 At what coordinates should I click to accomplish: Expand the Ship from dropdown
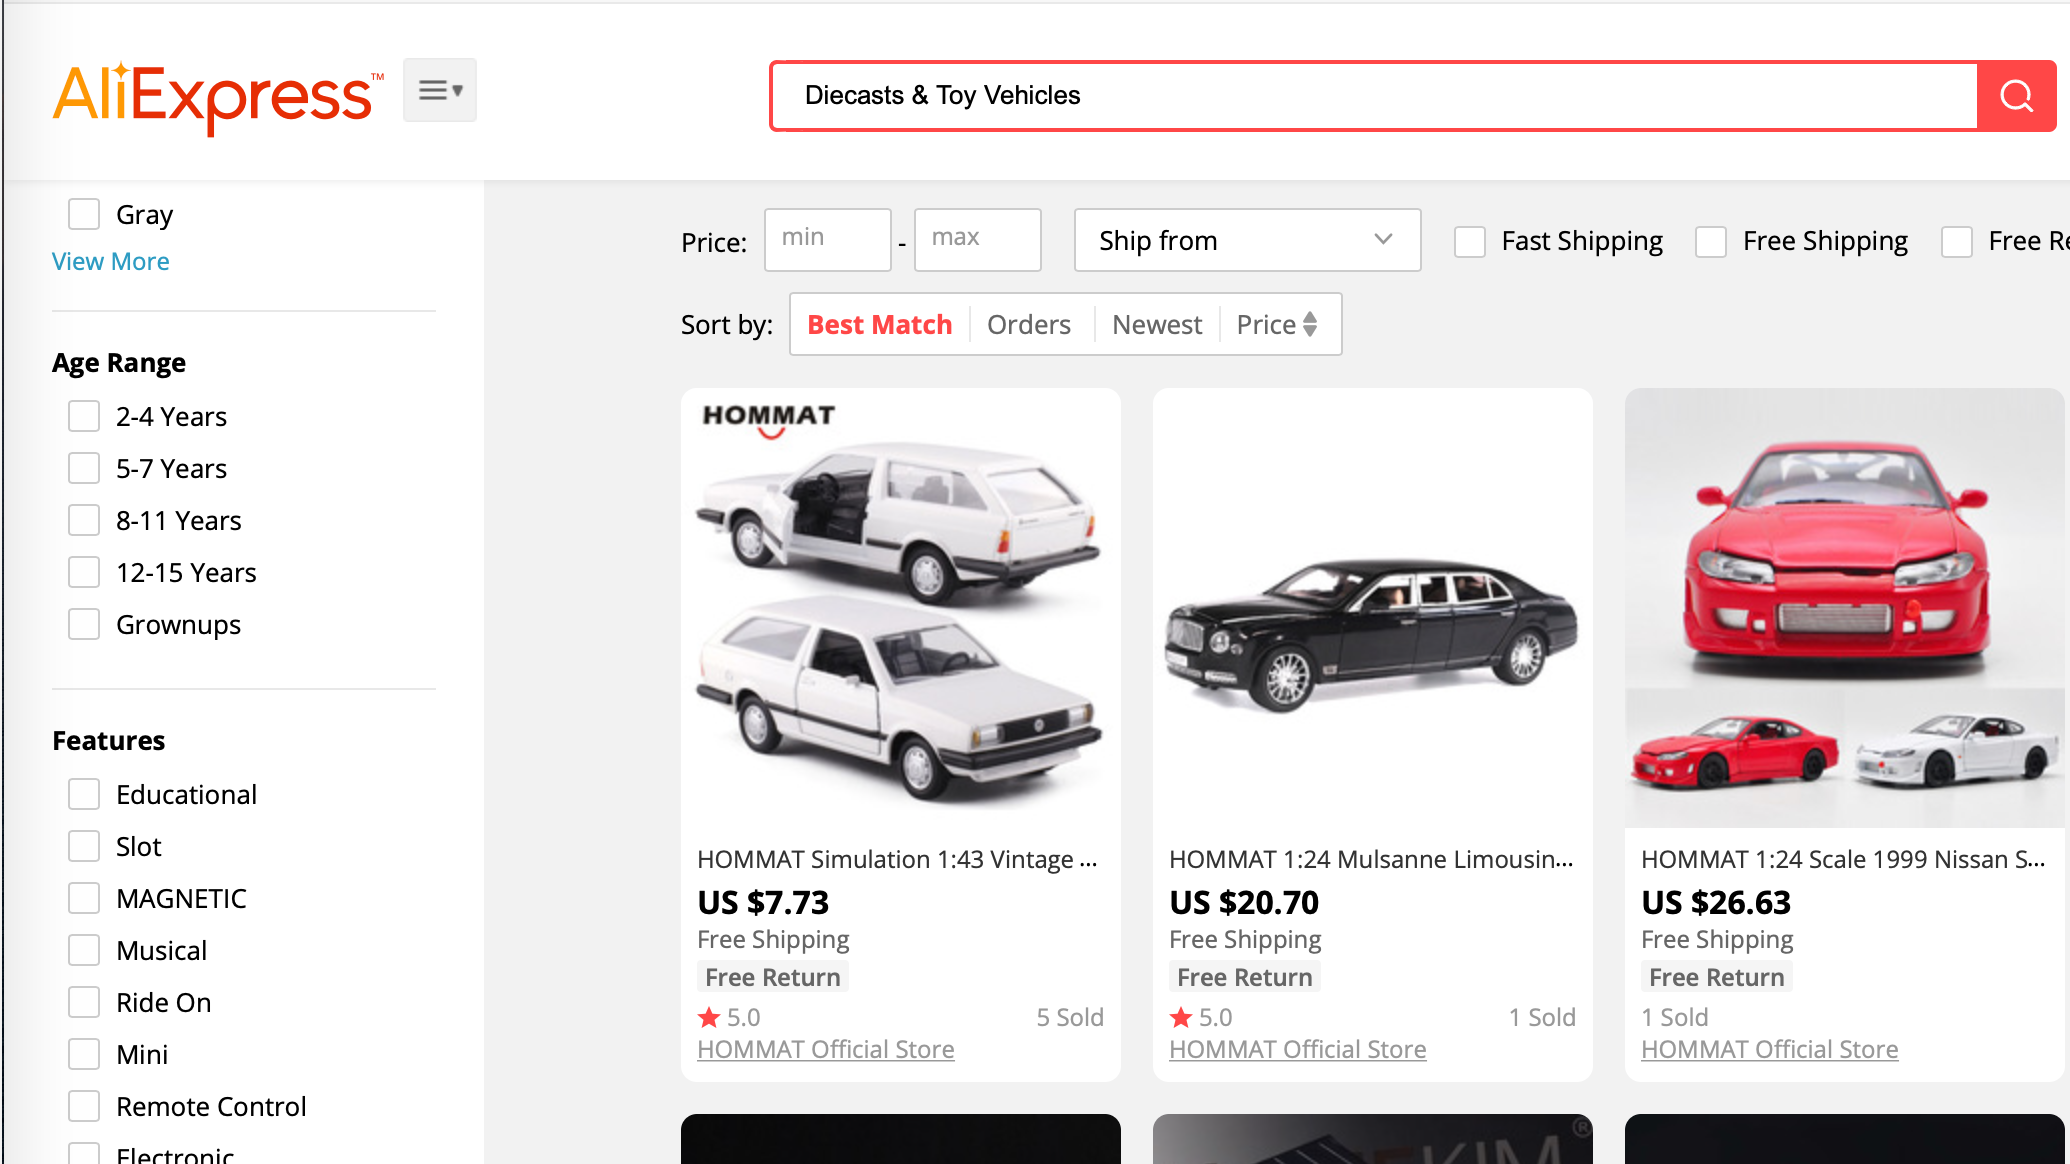pos(1246,240)
